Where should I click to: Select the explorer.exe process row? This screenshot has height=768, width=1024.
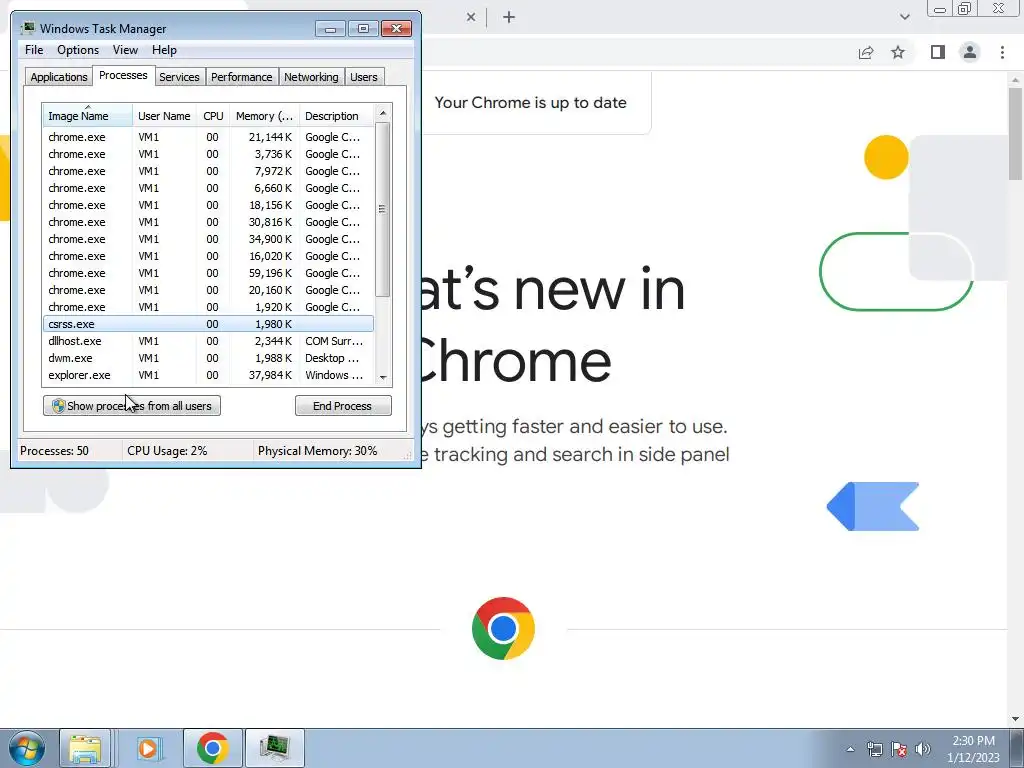pyautogui.click(x=208, y=375)
